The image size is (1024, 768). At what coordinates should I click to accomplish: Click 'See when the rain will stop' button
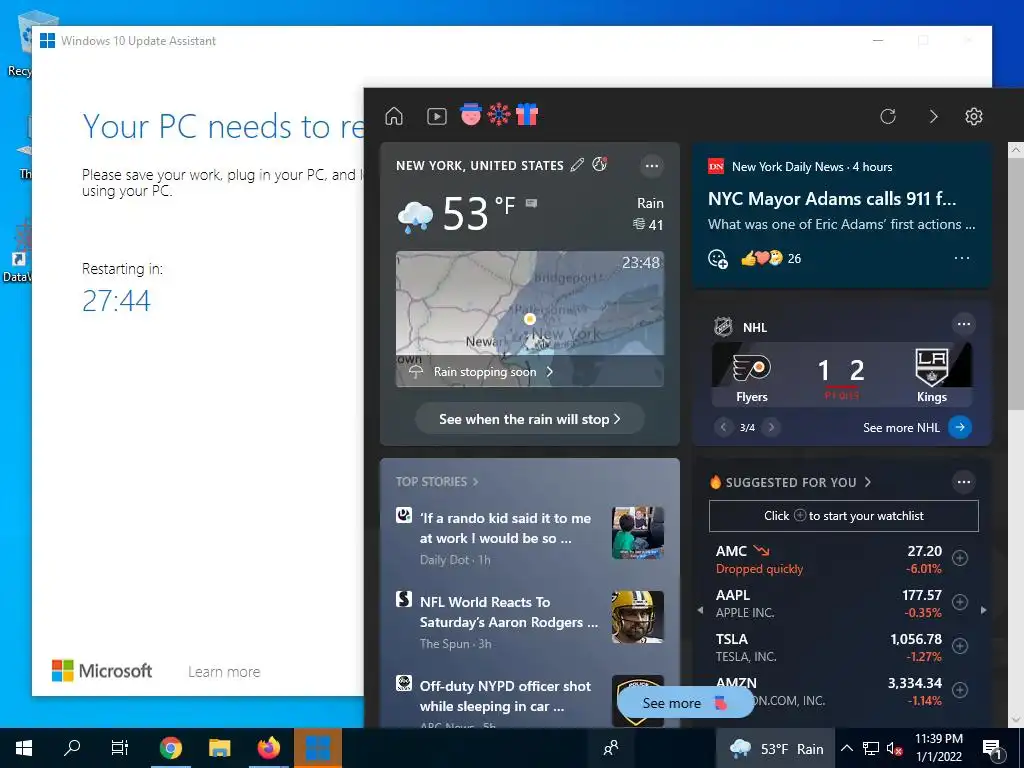click(x=530, y=419)
